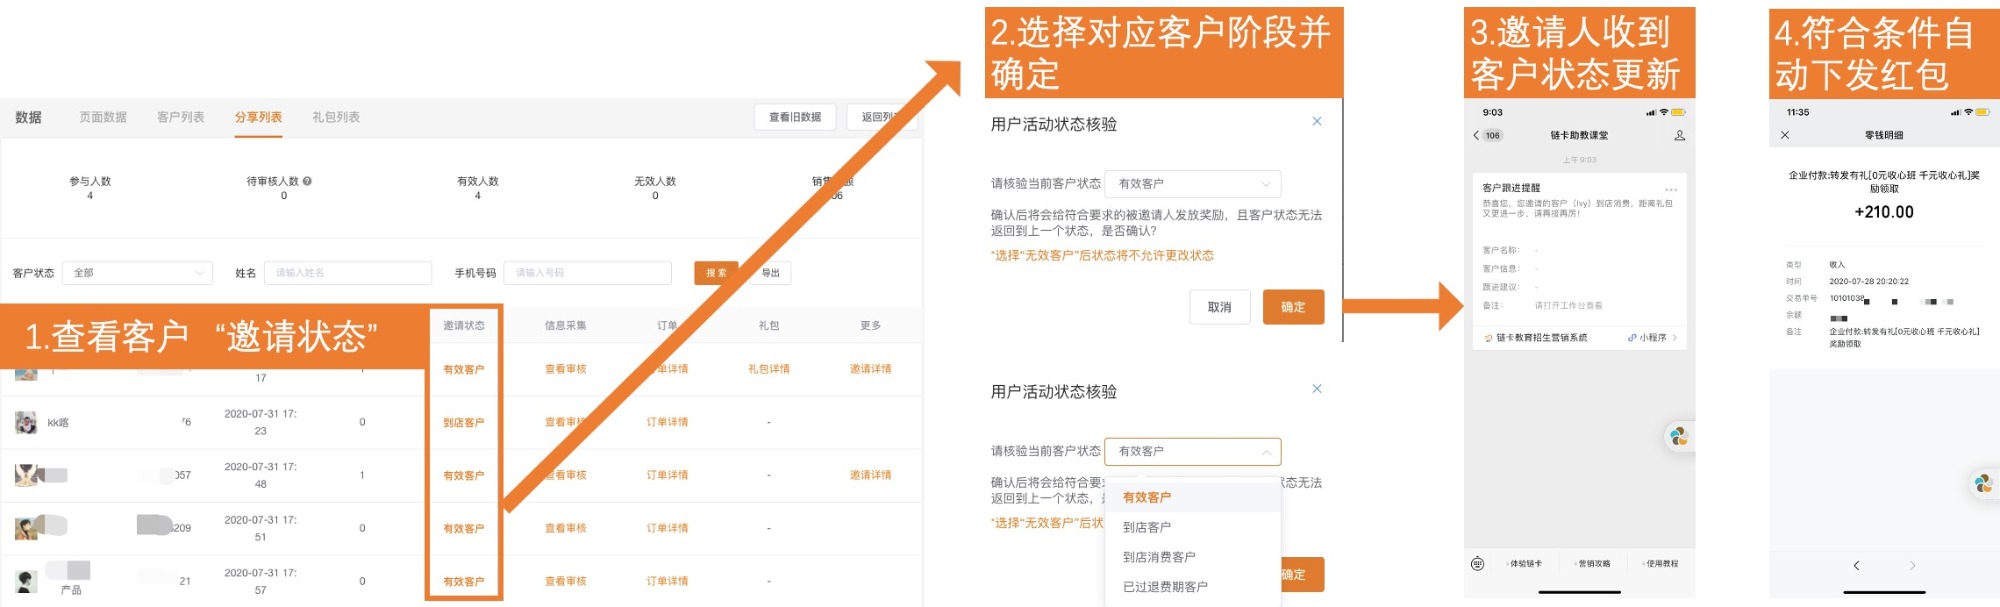Screen dimensions: 2000x607
Task: Switch to the 客户列表 tab
Action: click(180, 117)
